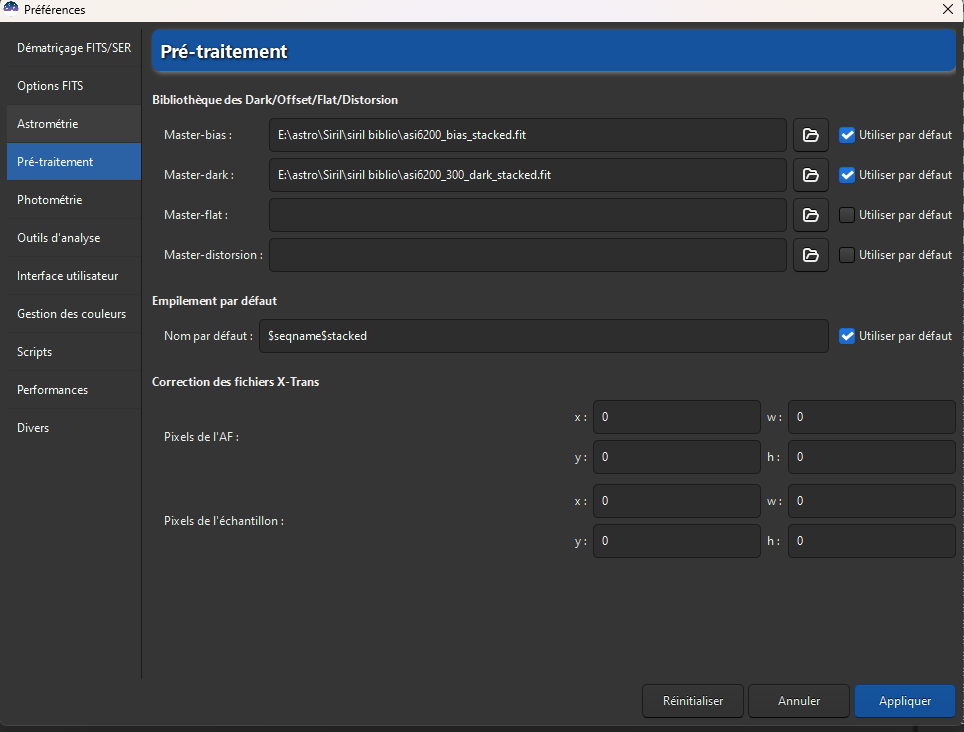964x732 pixels.
Task: Open Master-flat file browser icon
Action: tap(810, 215)
